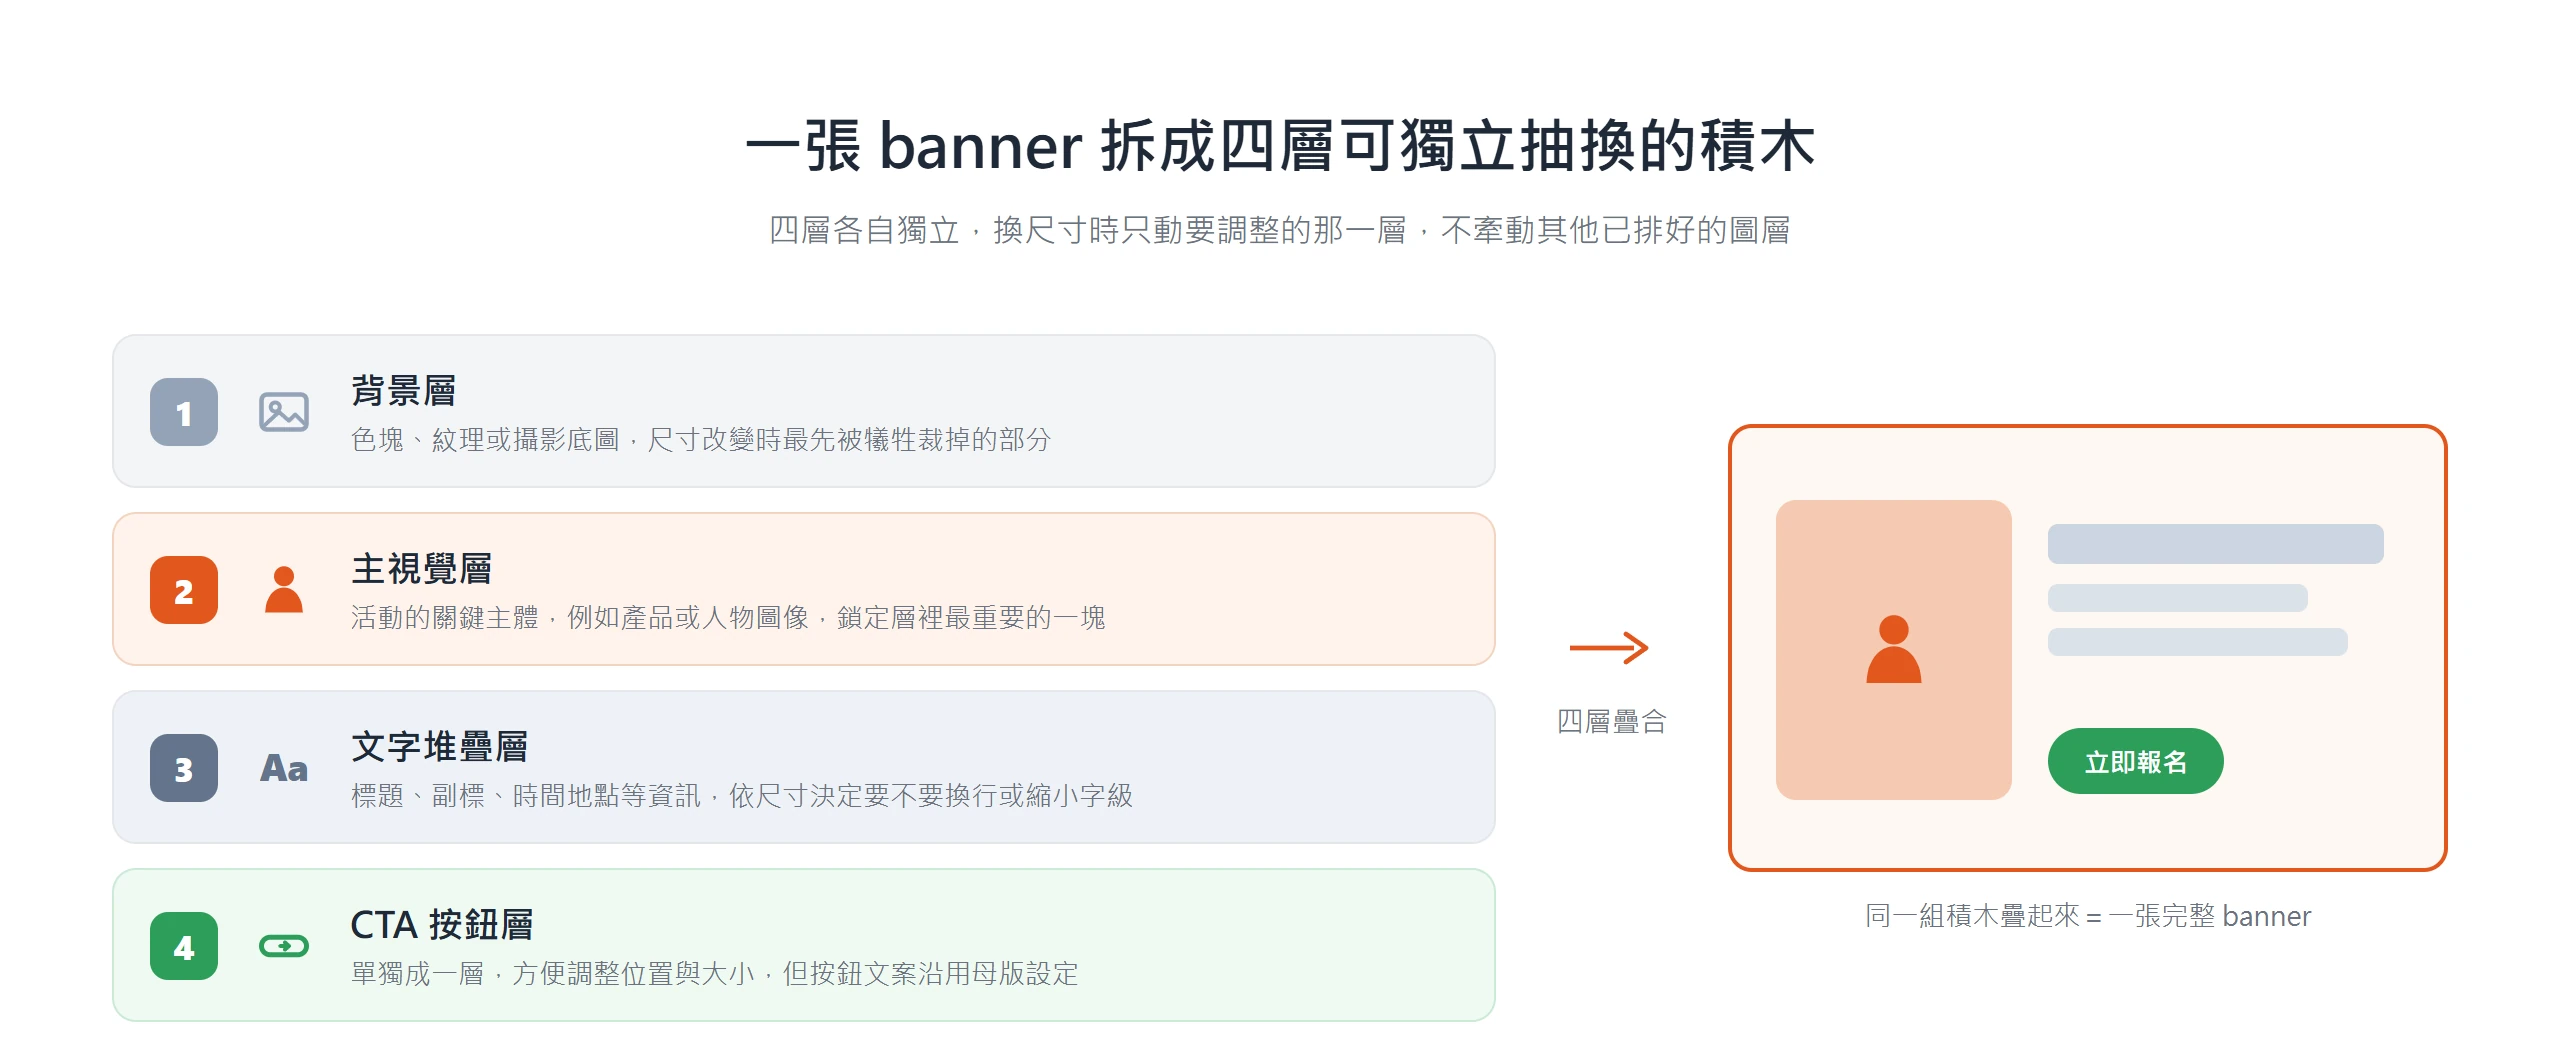The image size is (2560, 1046).
Task: Click the button-link icon in CTA 按鈕層 card
Action: [x=284, y=946]
